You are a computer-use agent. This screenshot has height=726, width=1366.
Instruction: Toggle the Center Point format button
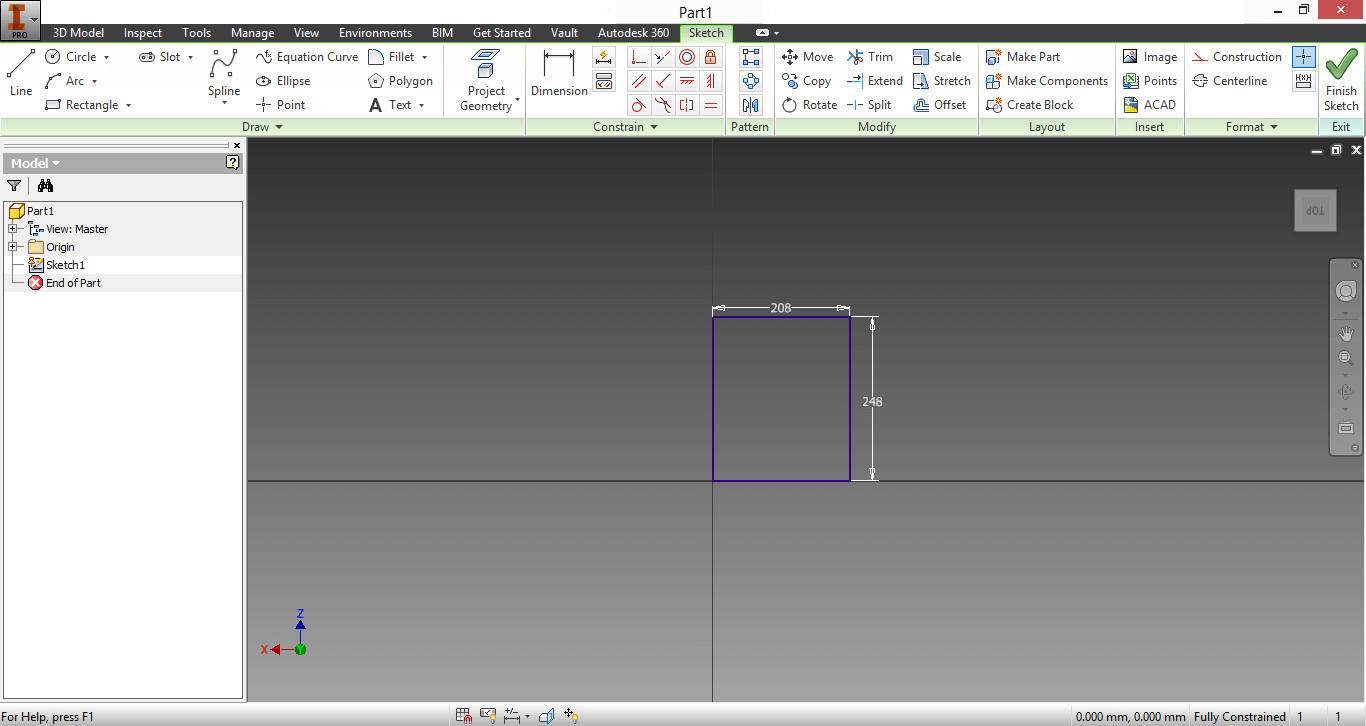click(x=1304, y=57)
